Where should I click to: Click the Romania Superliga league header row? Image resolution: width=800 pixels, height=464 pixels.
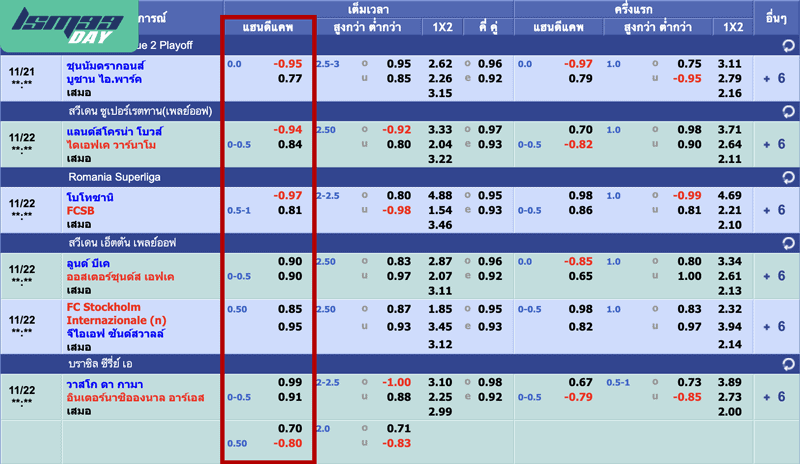click(400, 176)
